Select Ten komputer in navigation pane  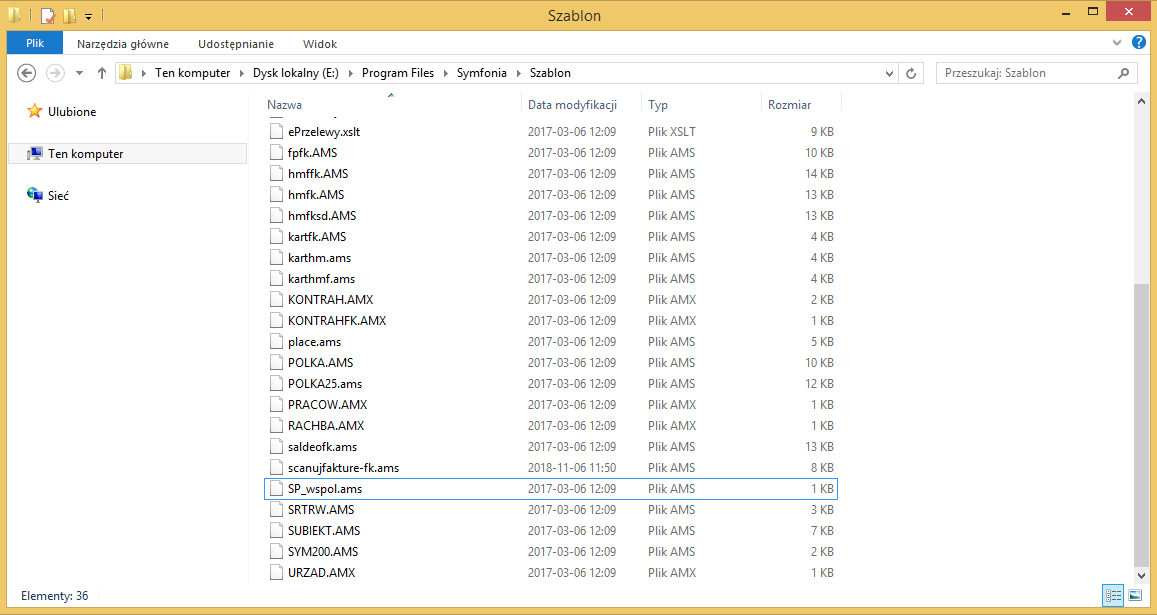pyautogui.click(x=85, y=154)
